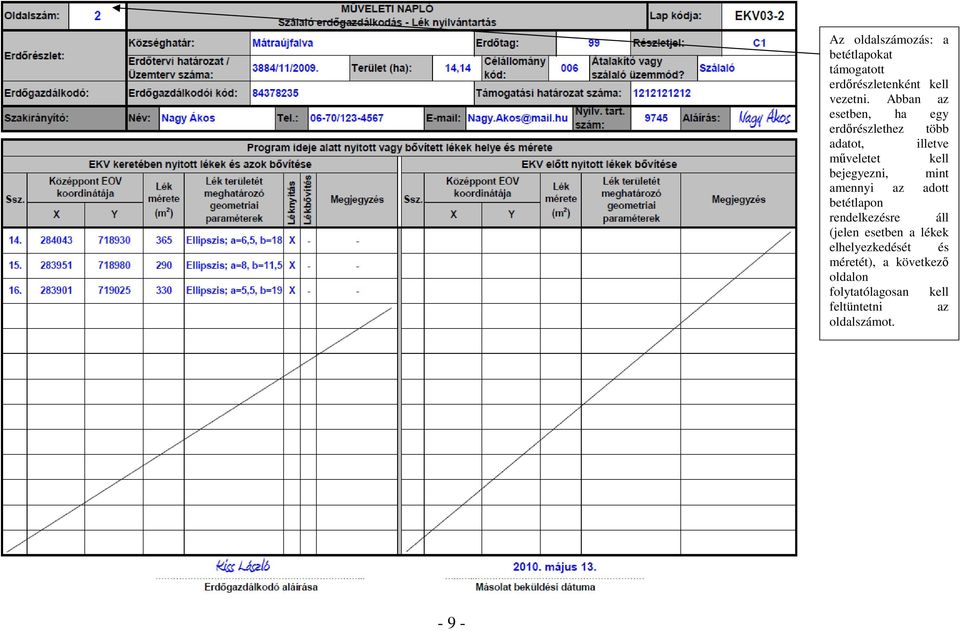
Task: Click the Kiss László signature
Action: [243, 566]
